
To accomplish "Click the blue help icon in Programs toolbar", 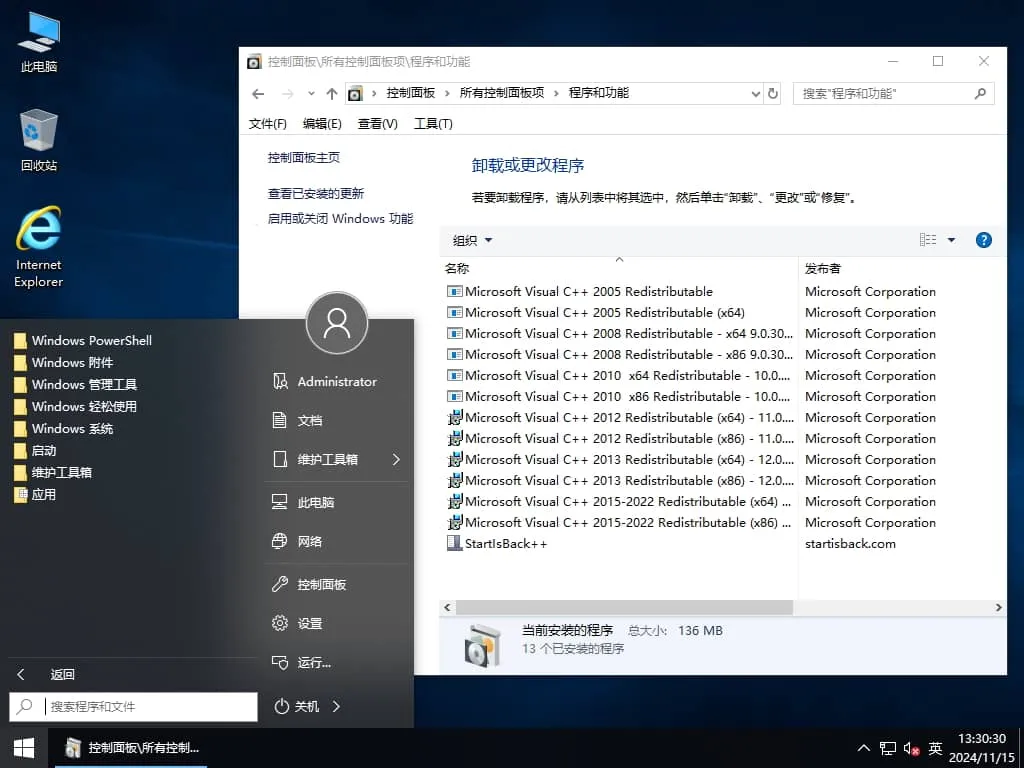I will click(x=983, y=240).
